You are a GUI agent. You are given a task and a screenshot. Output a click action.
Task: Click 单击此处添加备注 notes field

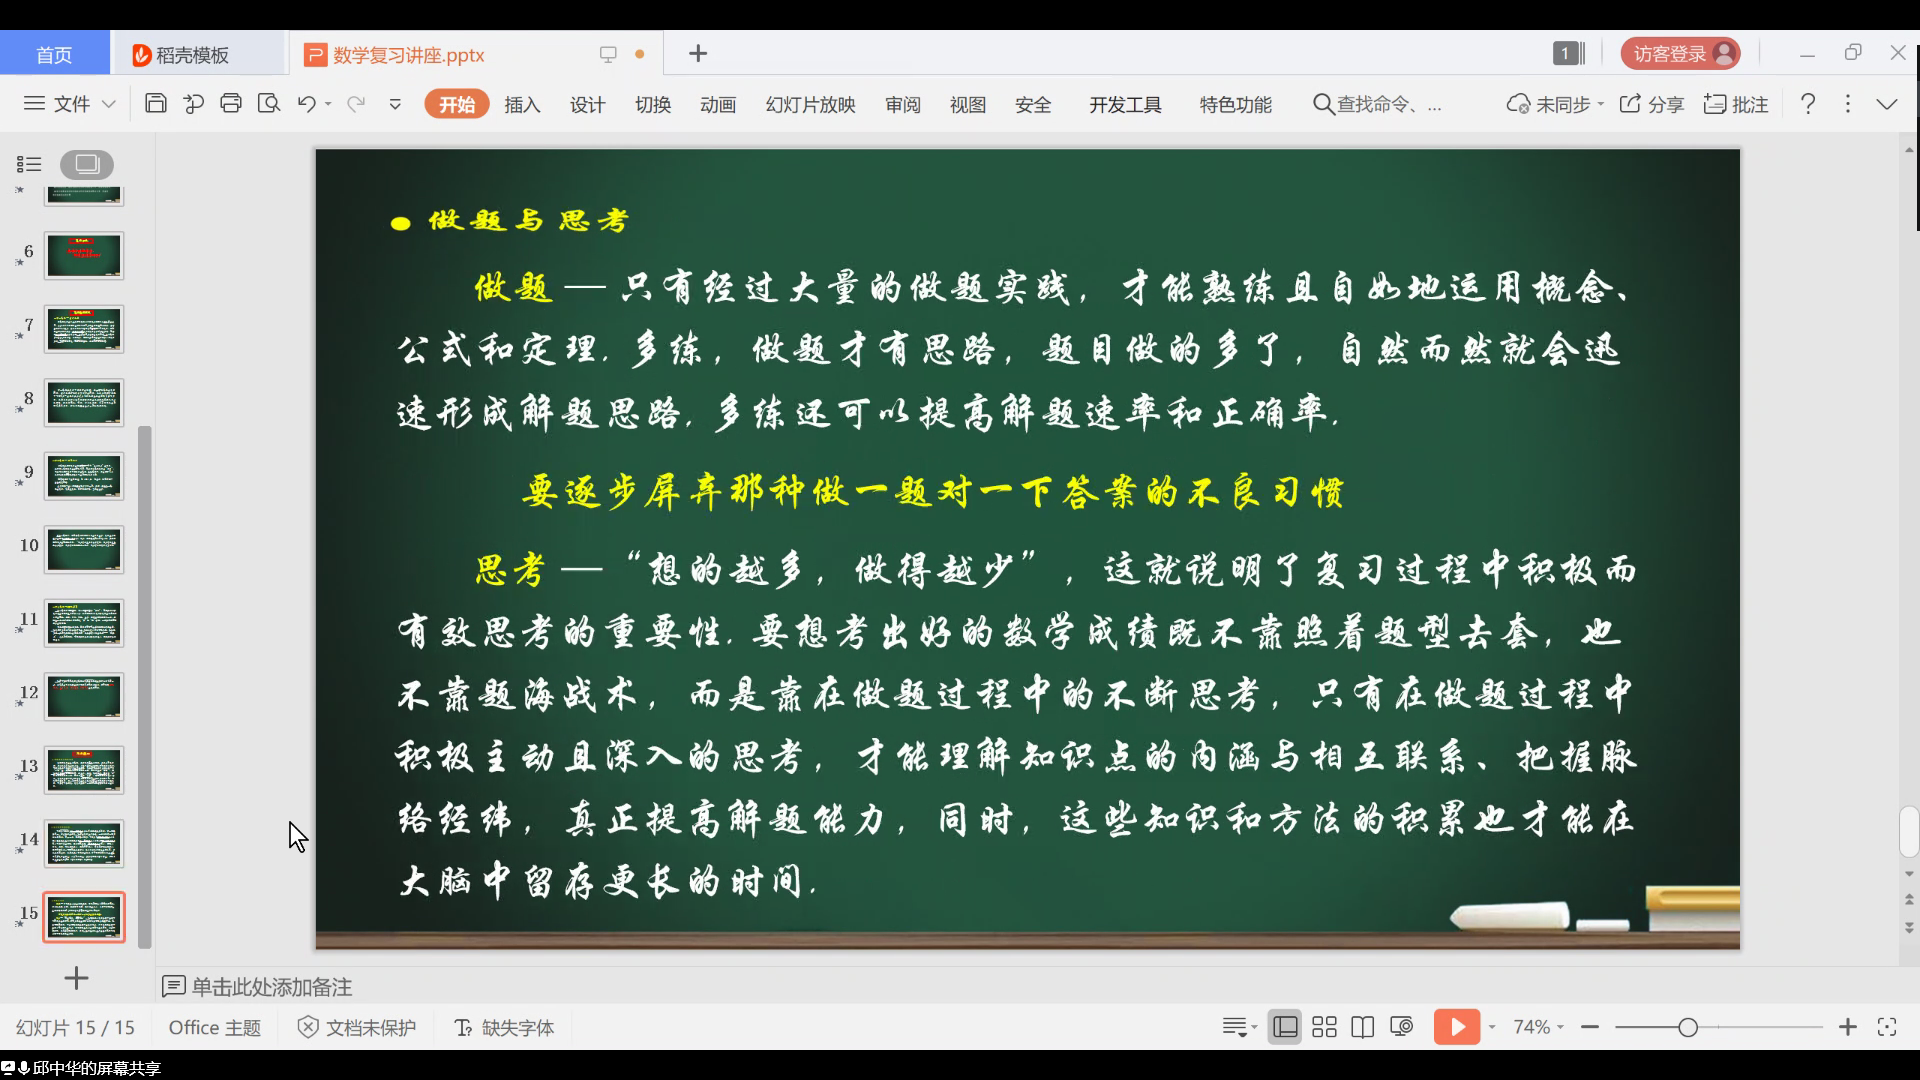[x=272, y=987]
